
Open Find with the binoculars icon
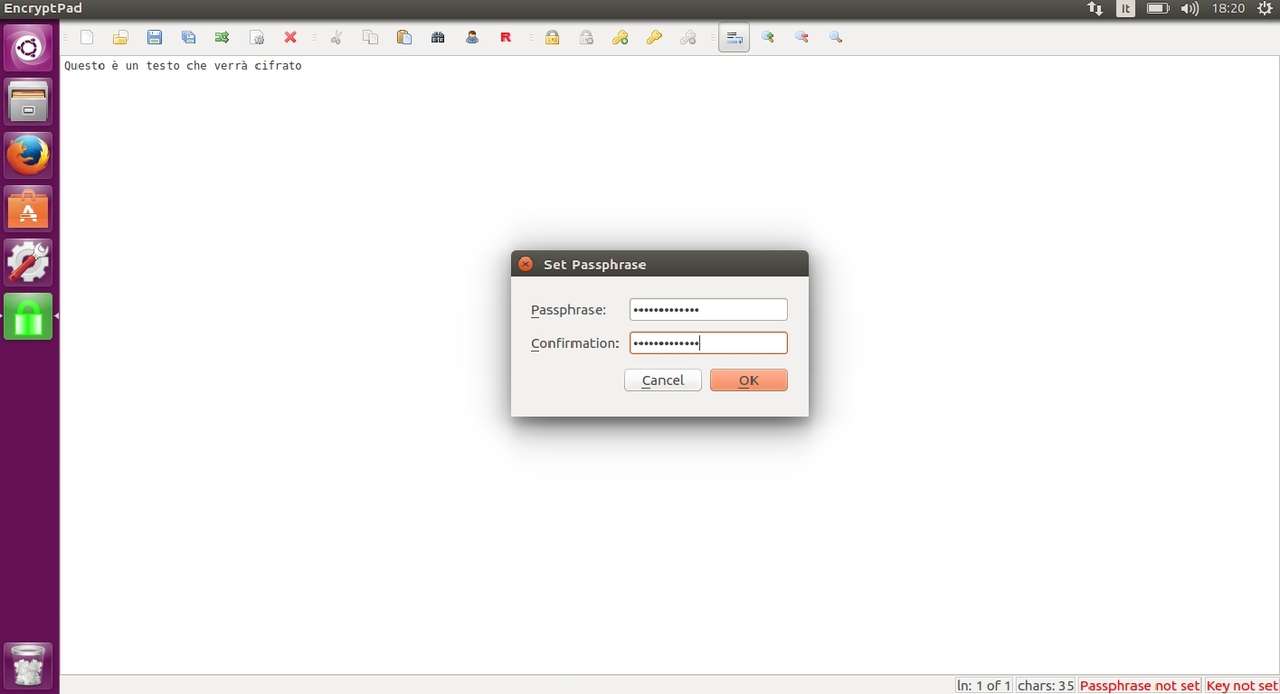tap(438, 38)
